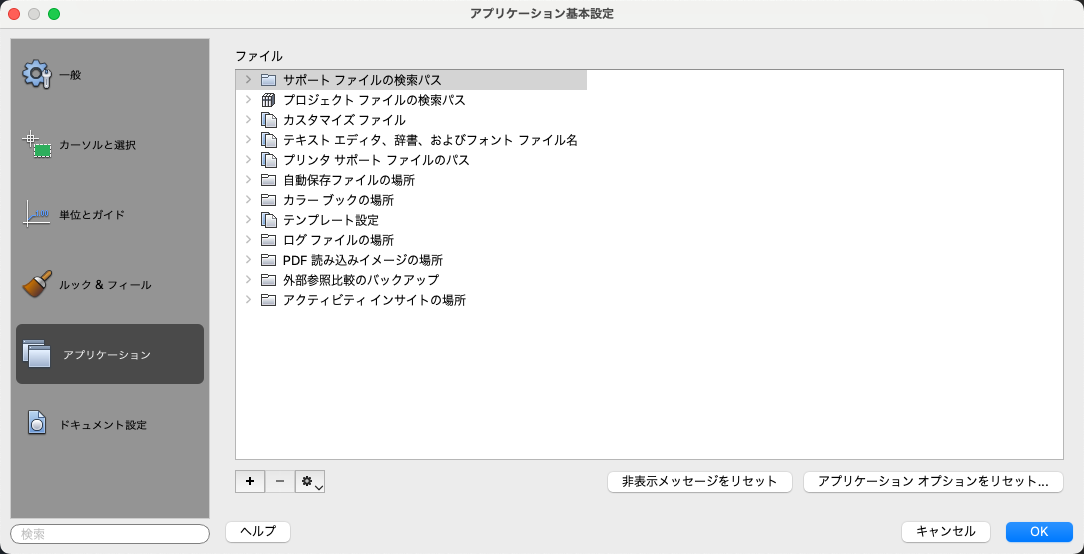The image size is (1084, 554).
Task: Click the plus add button
Action: 250,481
